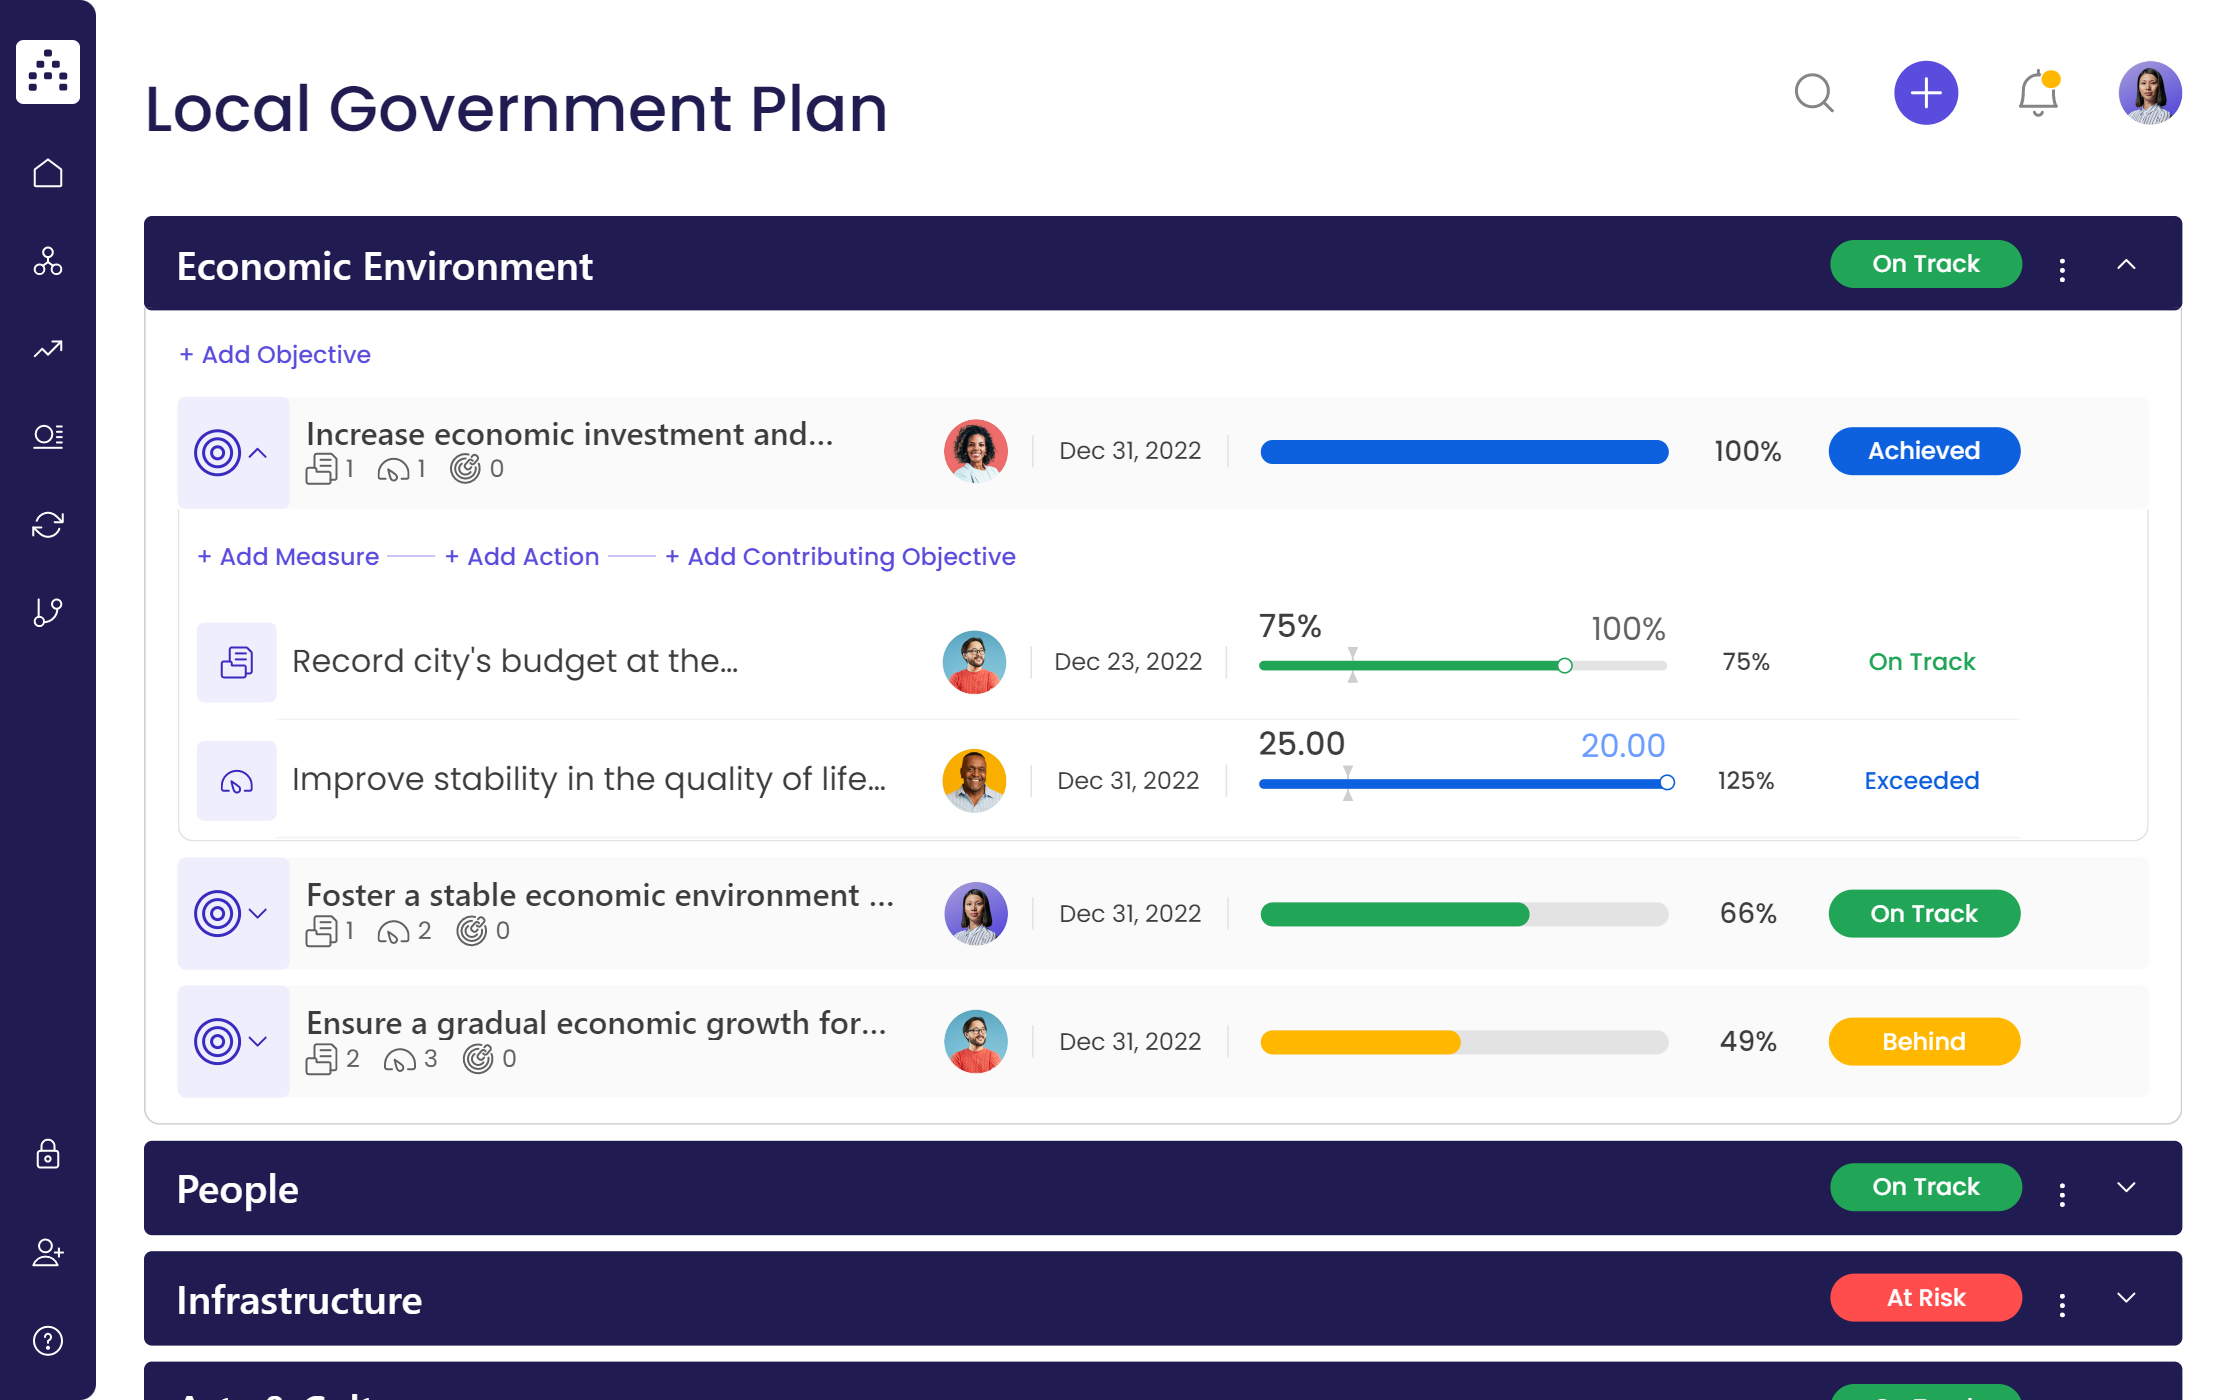Select the list/summary icon in sidebar
The width and height of the screenshot is (2230, 1400).
tap(48, 436)
